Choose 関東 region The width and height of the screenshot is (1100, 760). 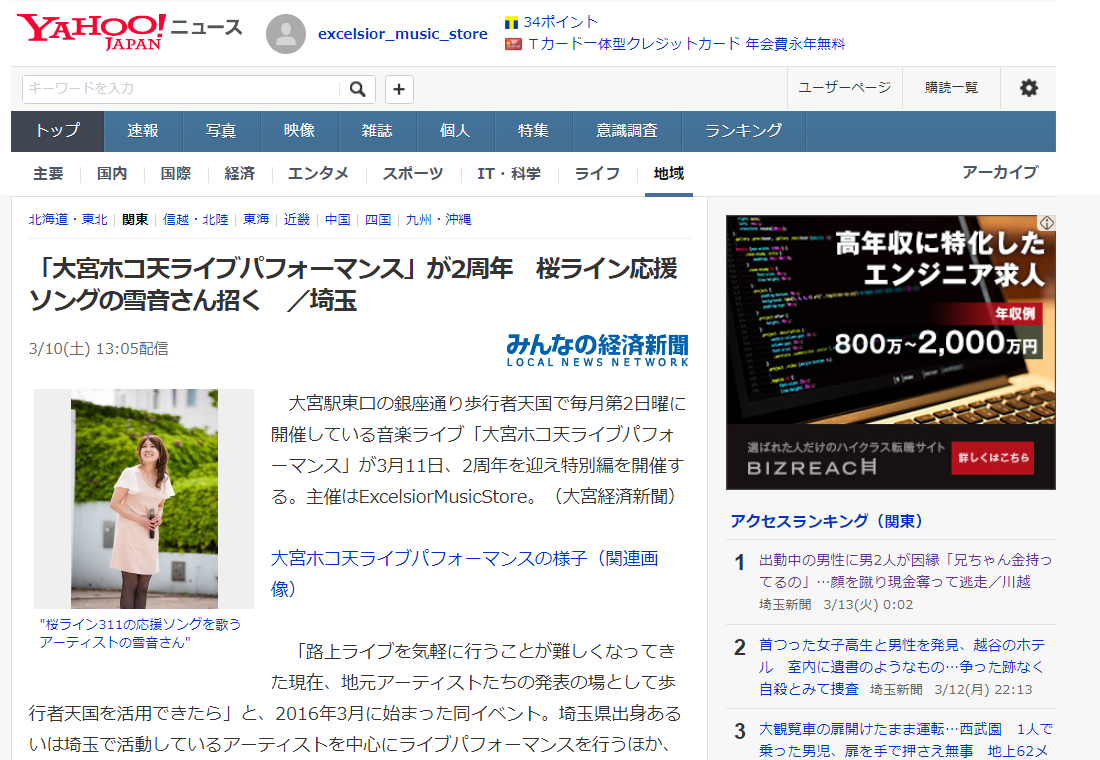point(135,220)
